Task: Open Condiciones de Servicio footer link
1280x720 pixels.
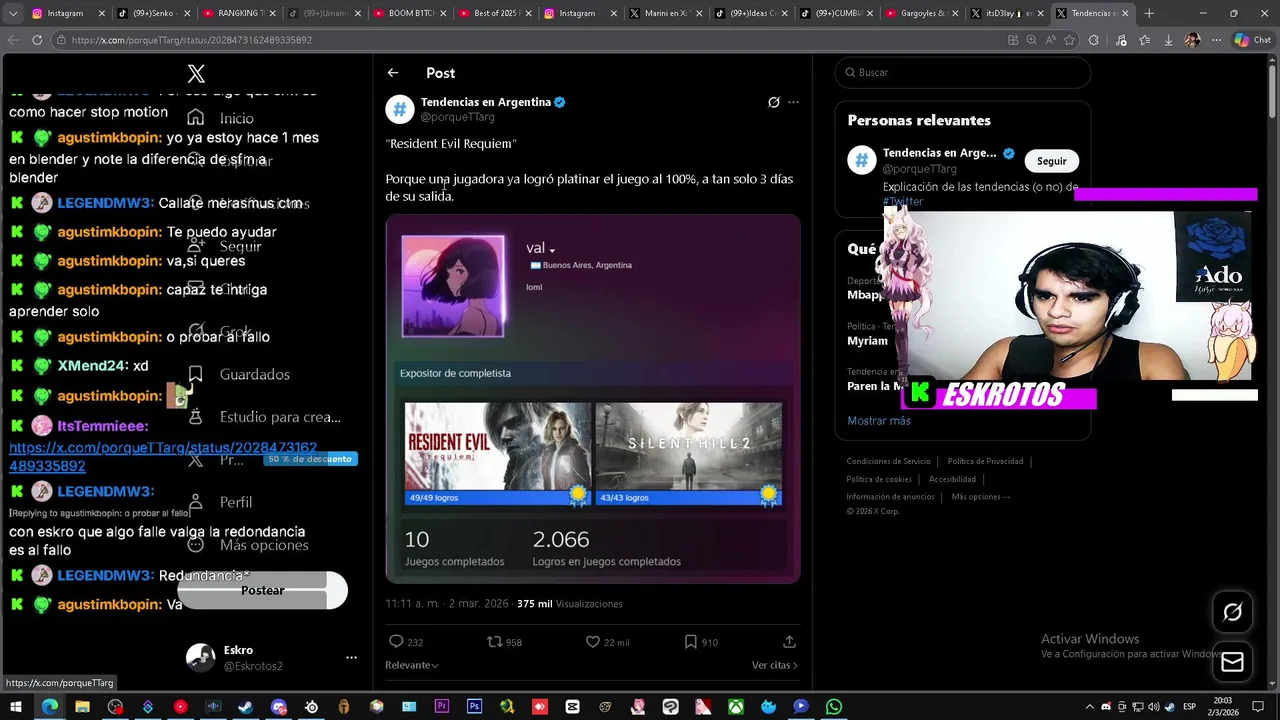Action: [x=888, y=461]
